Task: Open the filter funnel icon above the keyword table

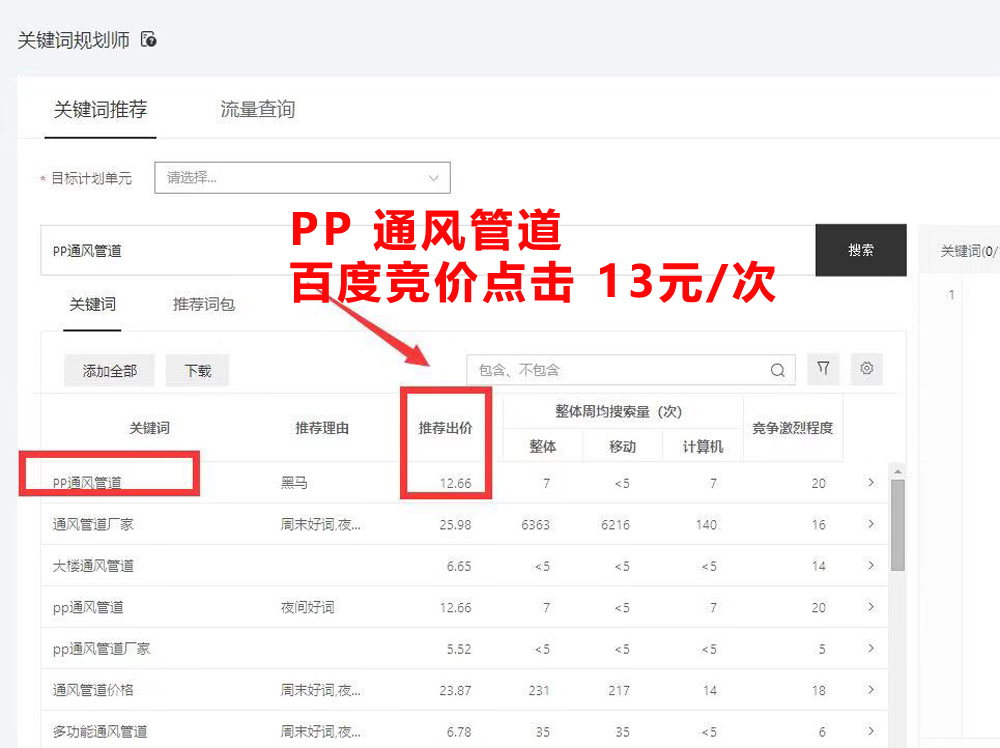Action: coord(822,369)
